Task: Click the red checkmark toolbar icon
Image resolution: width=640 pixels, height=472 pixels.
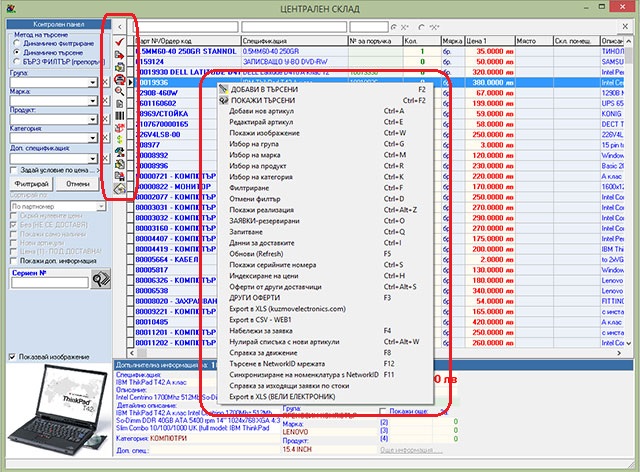Action: pos(119,42)
